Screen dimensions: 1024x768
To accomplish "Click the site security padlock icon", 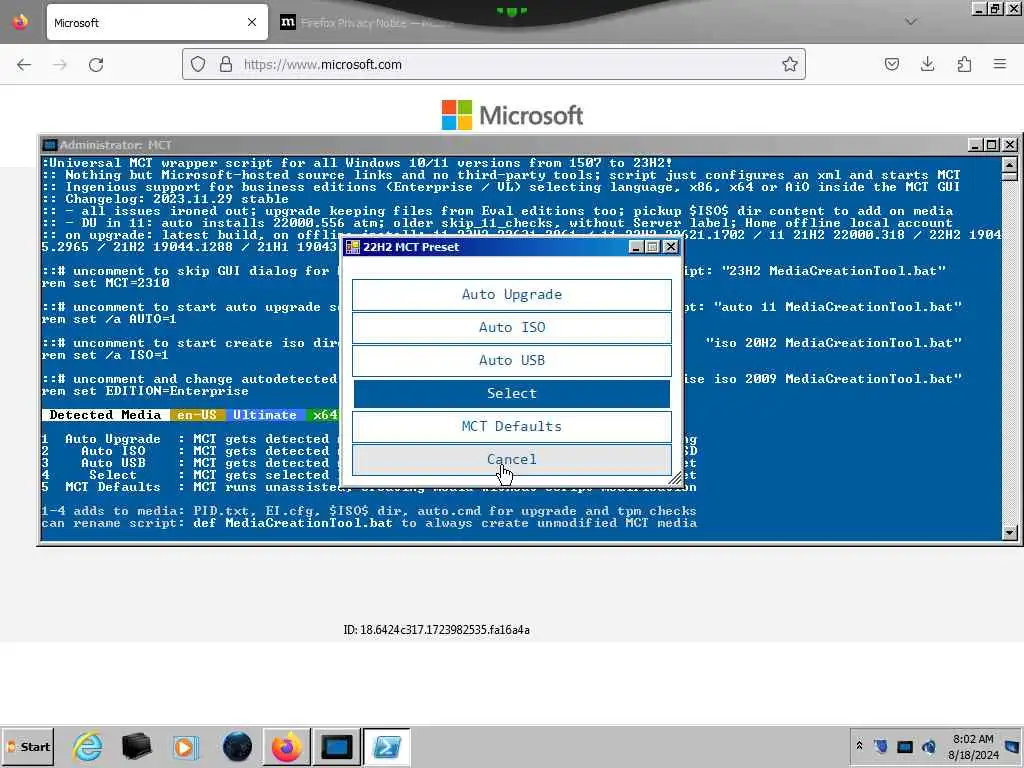I will coord(226,64).
